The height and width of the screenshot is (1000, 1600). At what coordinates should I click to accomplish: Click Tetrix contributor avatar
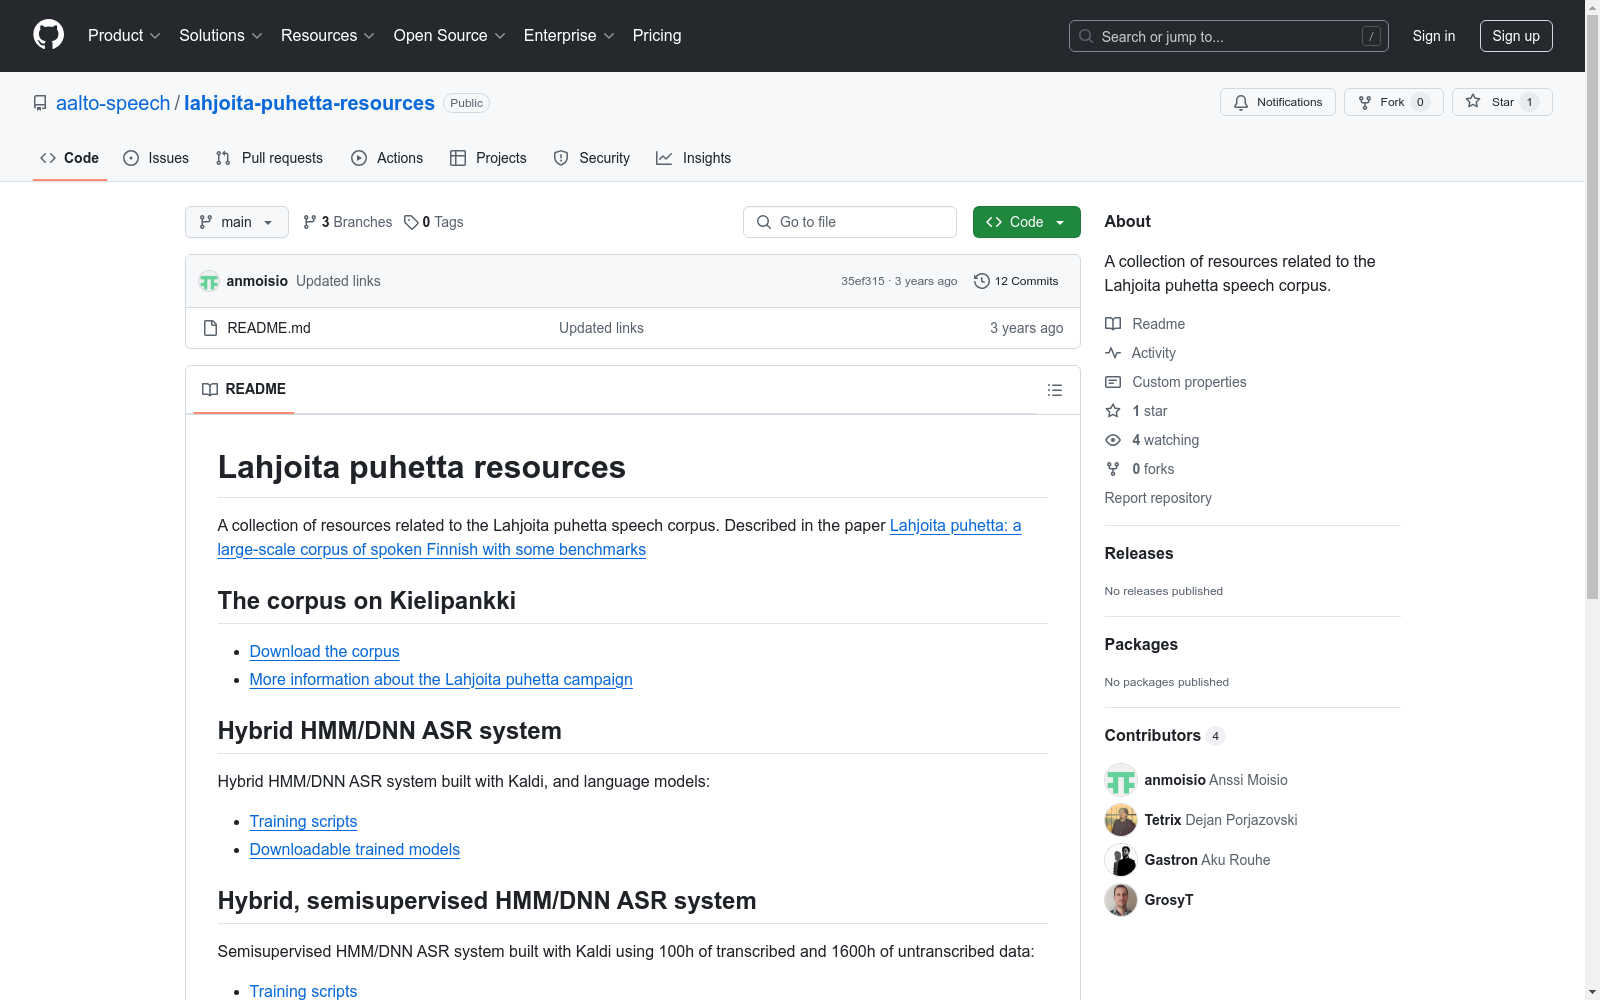click(1121, 820)
